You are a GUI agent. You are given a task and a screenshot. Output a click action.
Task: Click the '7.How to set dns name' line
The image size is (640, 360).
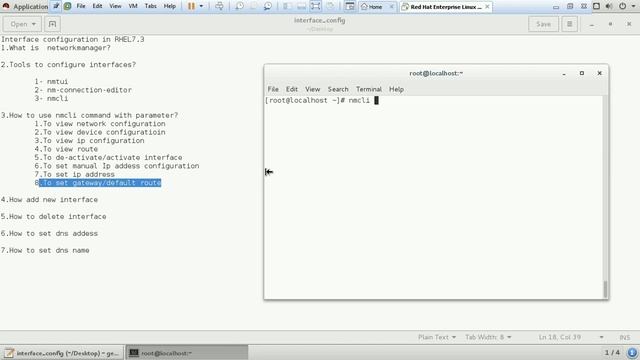tap(45, 250)
